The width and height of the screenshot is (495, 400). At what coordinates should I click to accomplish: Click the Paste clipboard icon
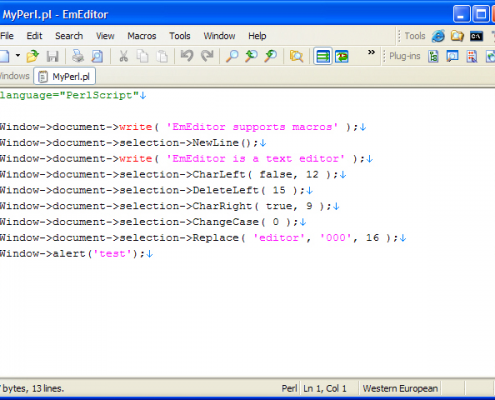click(162, 56)
